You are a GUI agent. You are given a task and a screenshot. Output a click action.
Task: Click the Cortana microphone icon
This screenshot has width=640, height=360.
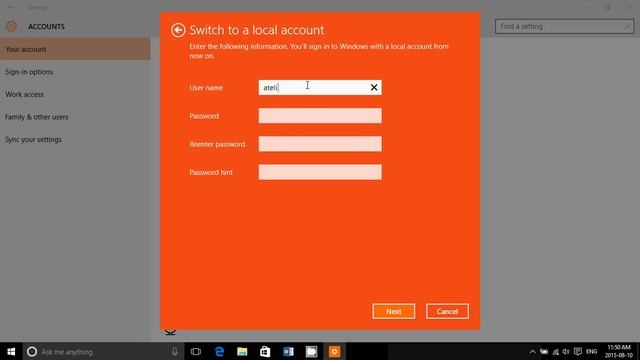[x=175, y=351]
